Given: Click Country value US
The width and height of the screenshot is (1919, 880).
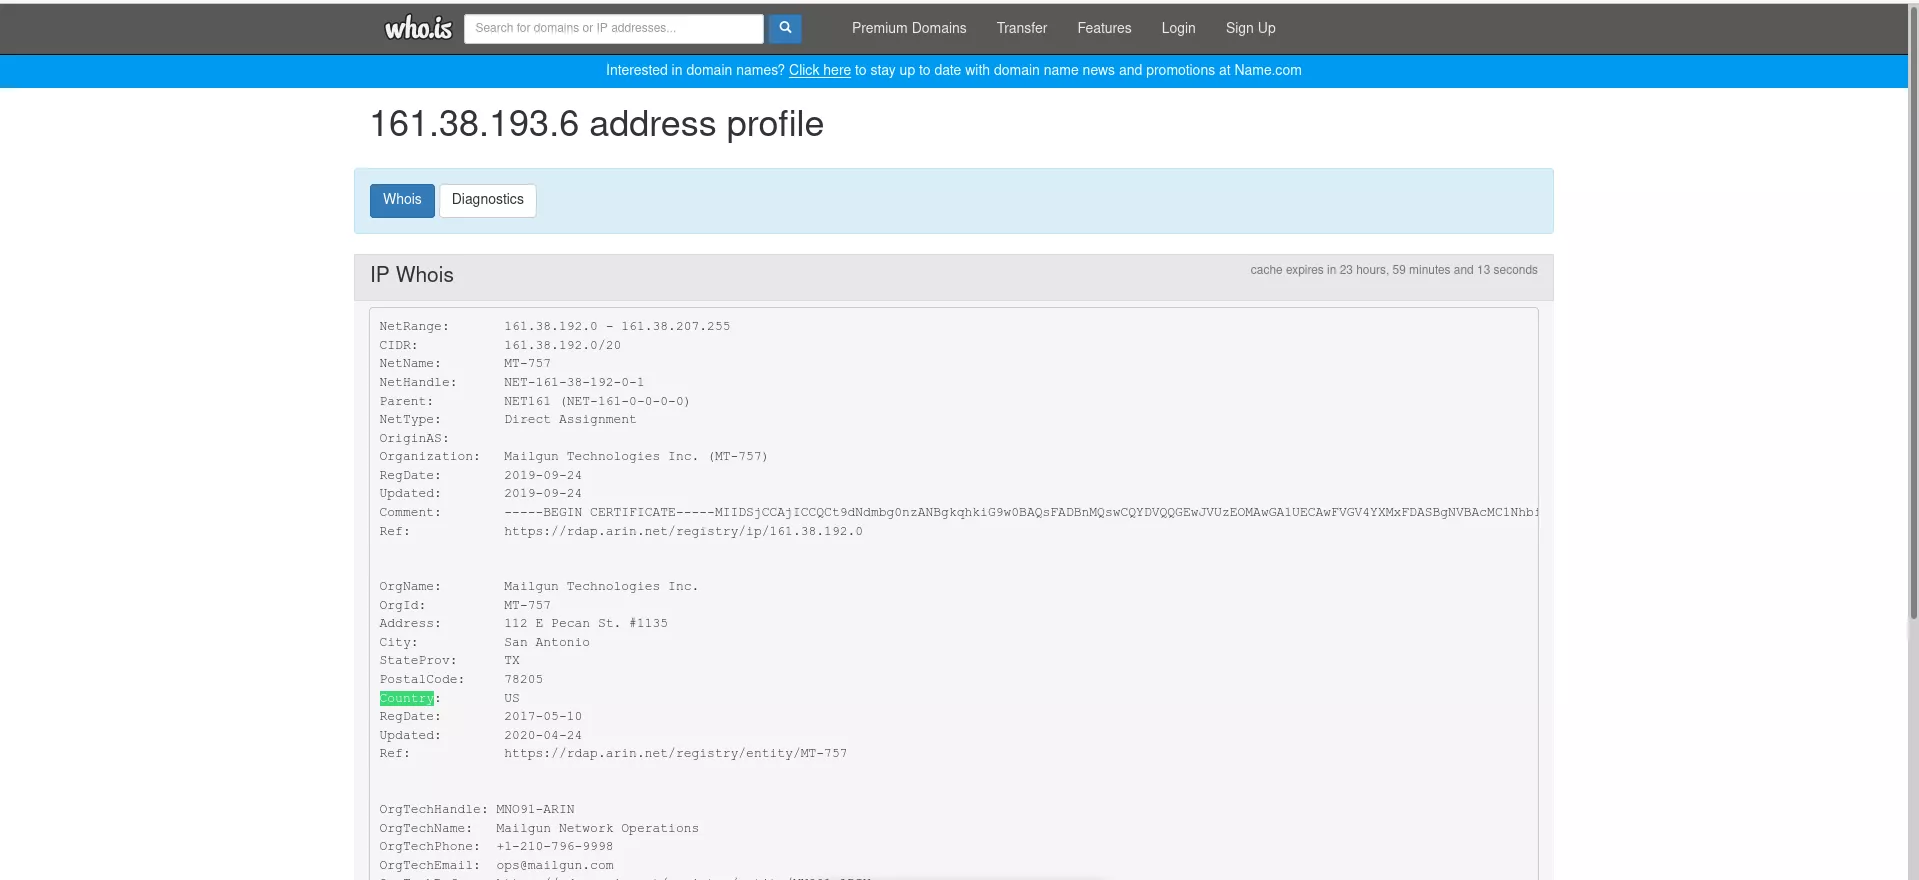Looking at the screenshot, I should tap(512, 699).
